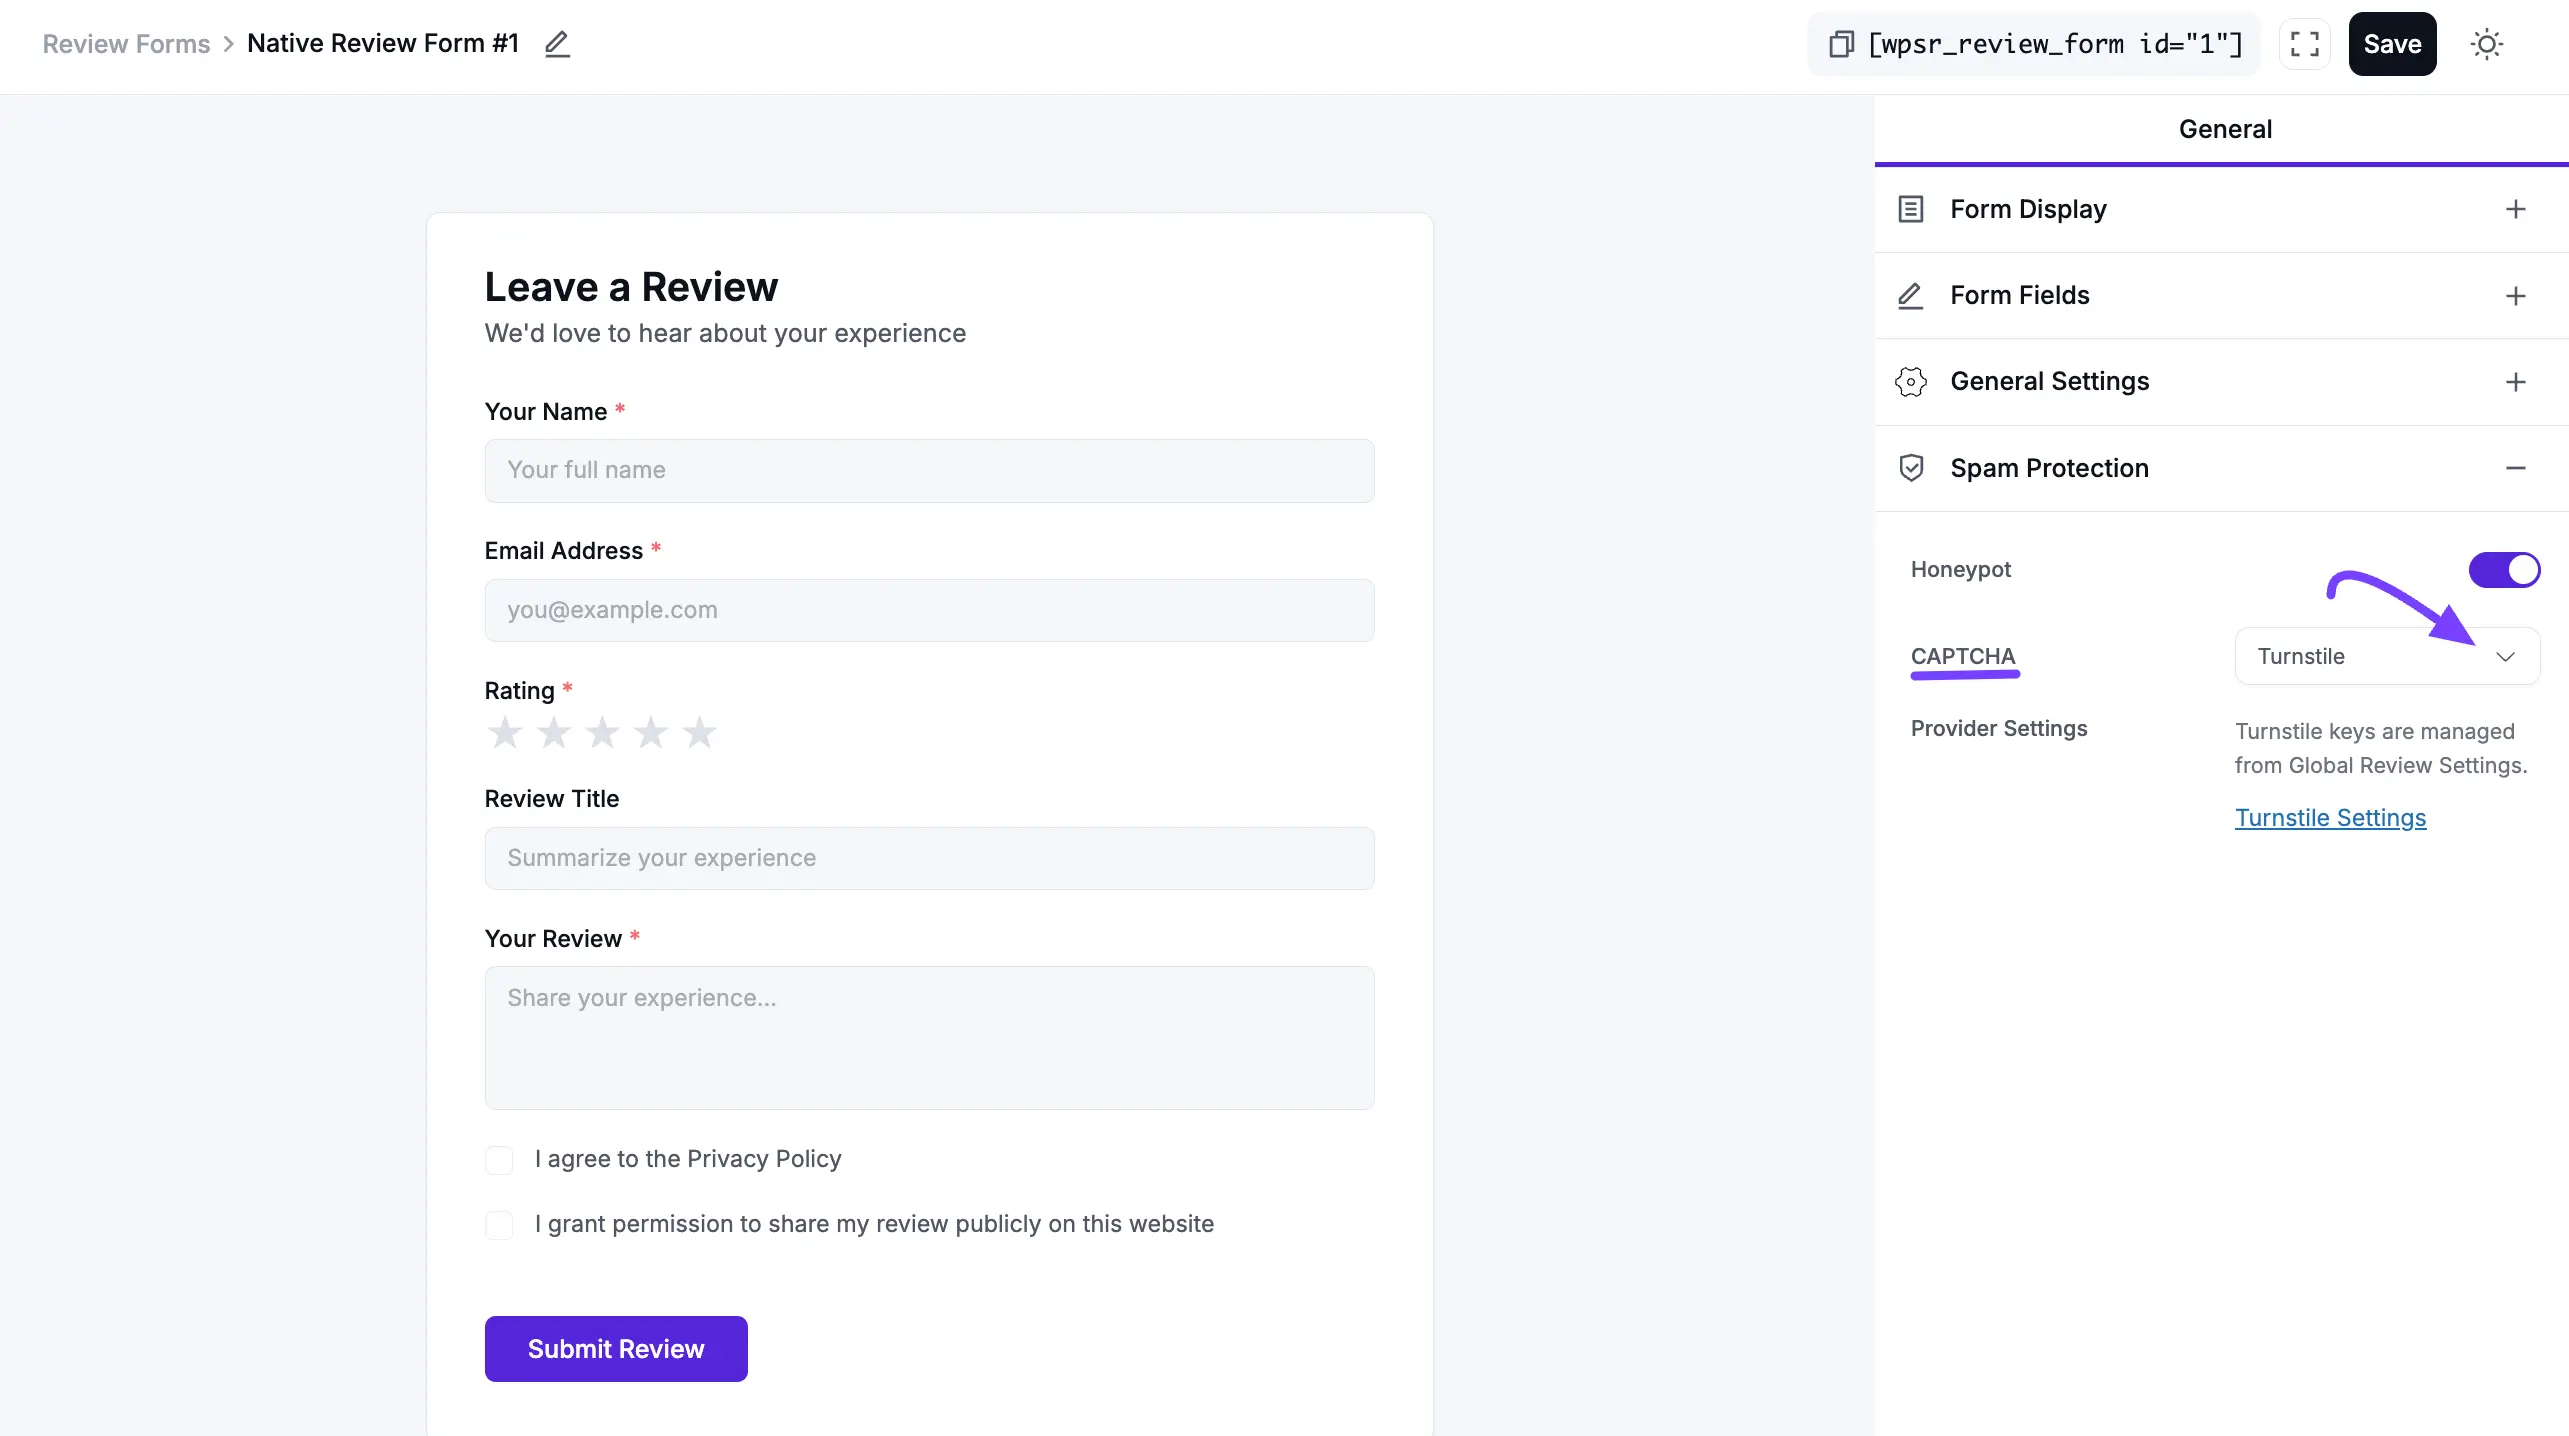Click the Spam Protection shield icon
2569x1436 pixels.
(x=1911, y=467)
